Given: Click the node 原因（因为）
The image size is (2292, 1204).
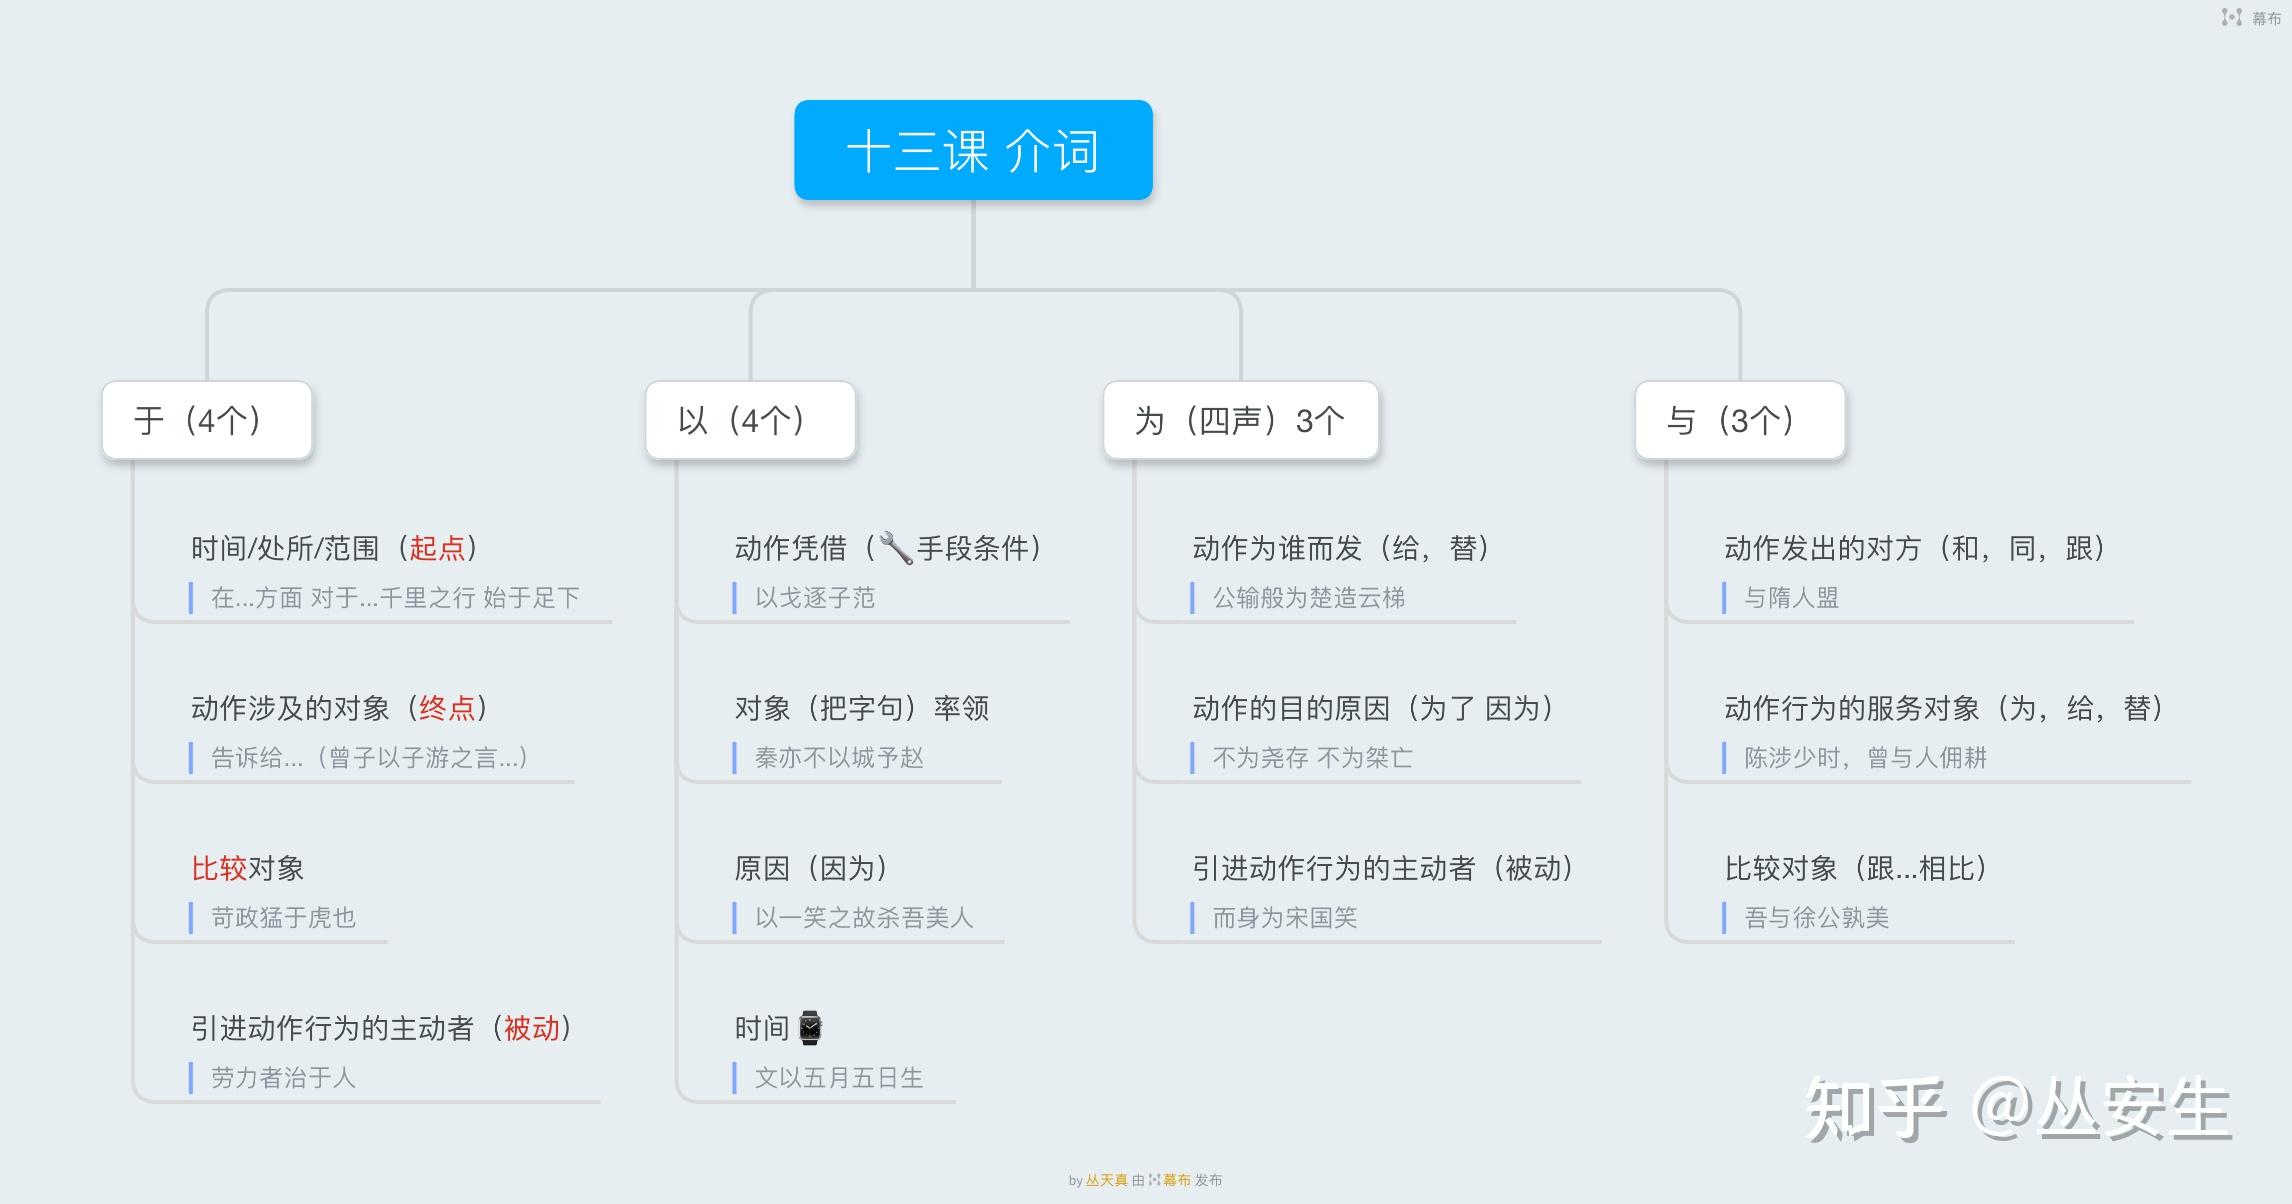Looking at the screenshot, I should [x=812, y=868].
